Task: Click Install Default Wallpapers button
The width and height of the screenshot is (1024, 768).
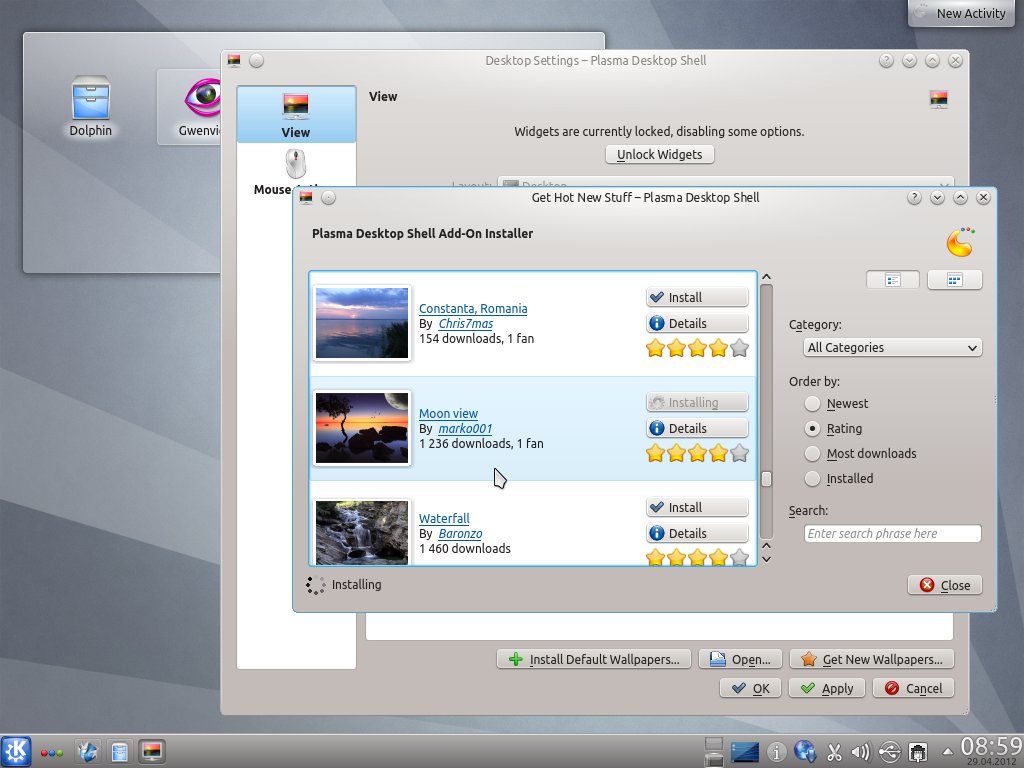Action: (x=594, y=660)
